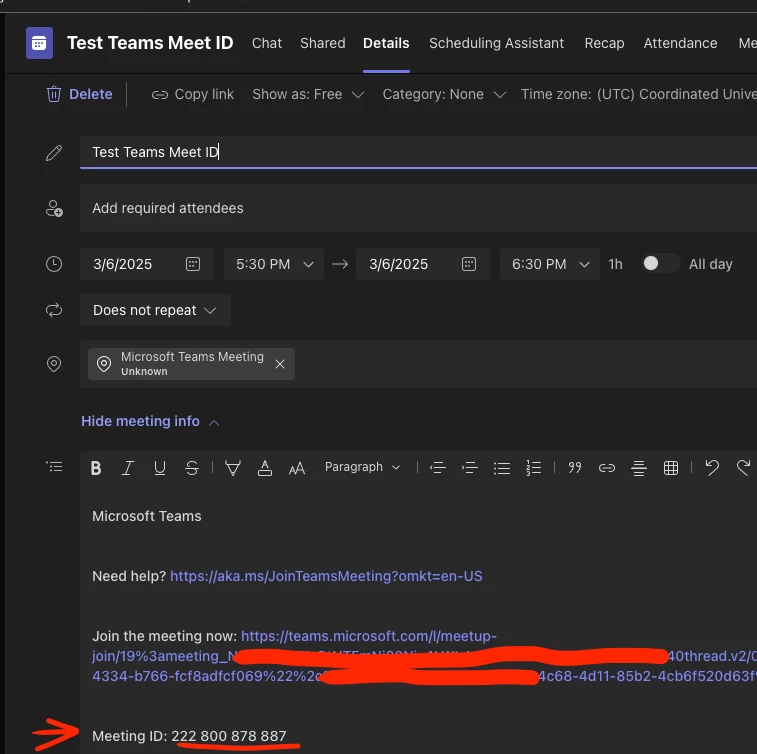Image resolution: width=757 pixels, height=754 pixels.
Task: Click the 1h duration label
Action: pos(616,264)
